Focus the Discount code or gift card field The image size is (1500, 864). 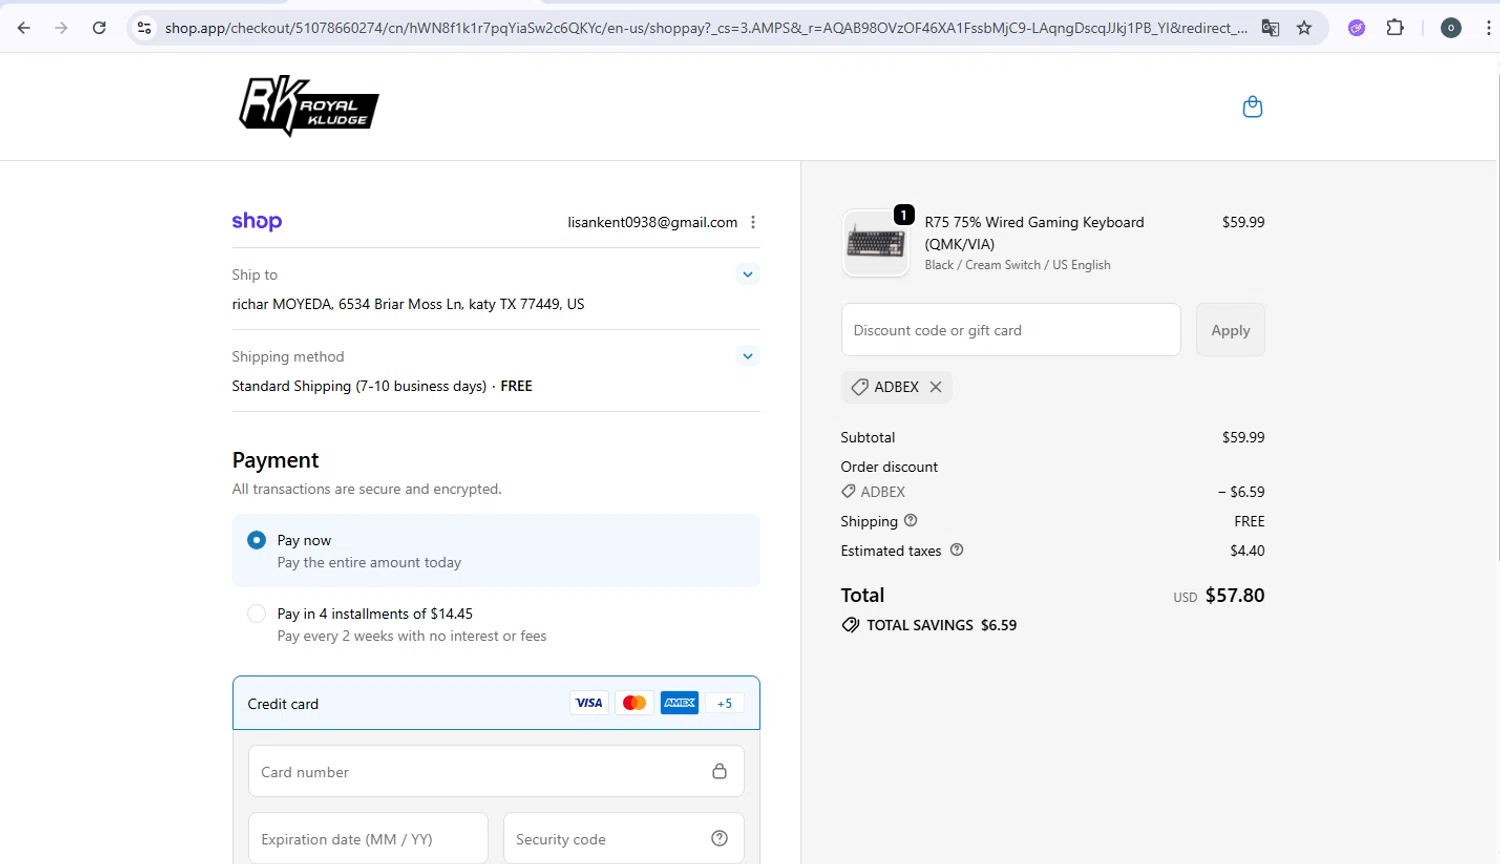pyautogui.click(x=1011, y=330)
